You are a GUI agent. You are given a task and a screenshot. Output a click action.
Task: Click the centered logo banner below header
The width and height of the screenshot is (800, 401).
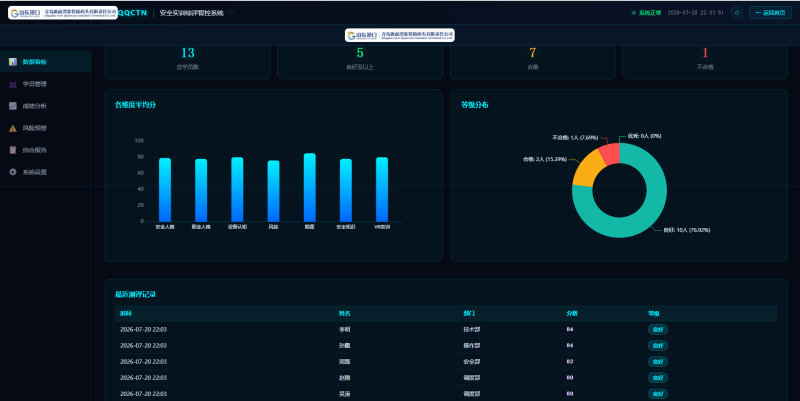click(x=399, y=35)
